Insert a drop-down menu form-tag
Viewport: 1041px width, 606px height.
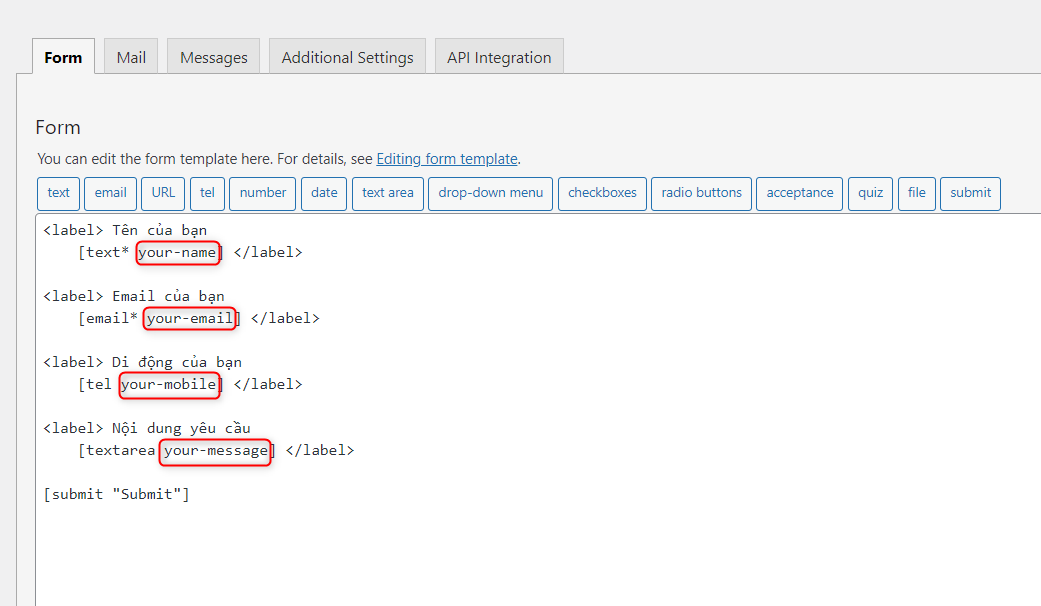490,193
